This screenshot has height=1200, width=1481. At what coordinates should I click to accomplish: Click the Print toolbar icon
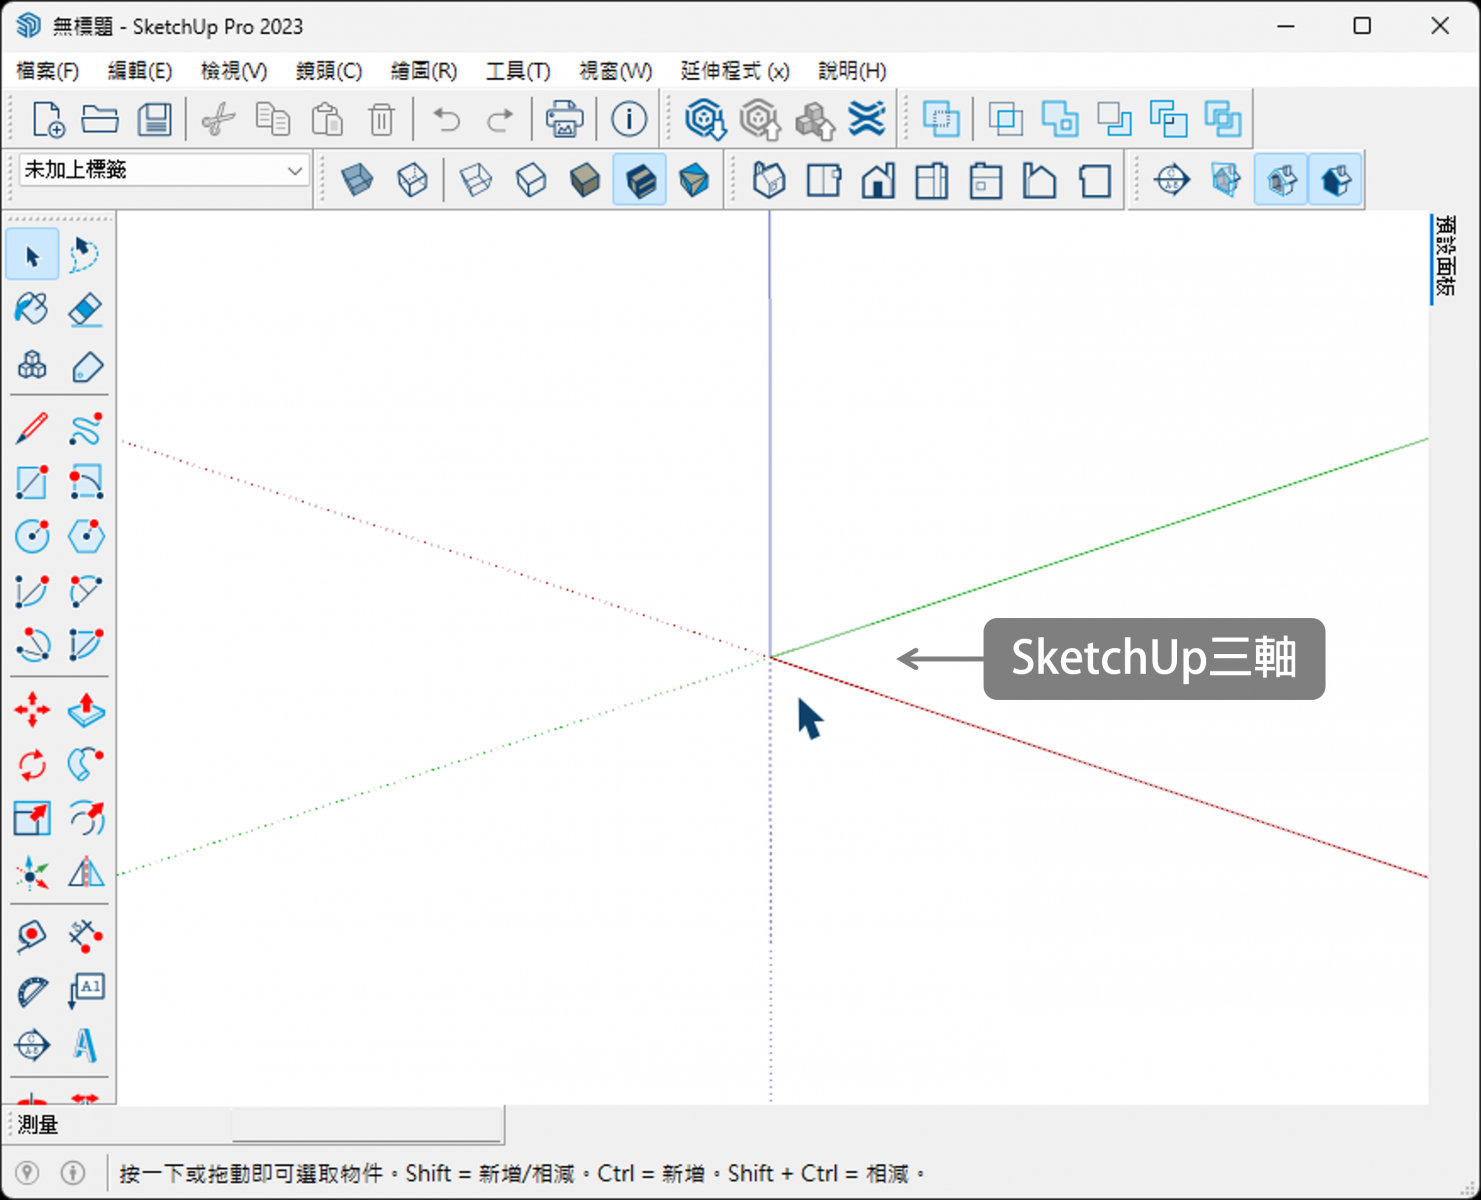click(564, 119)
